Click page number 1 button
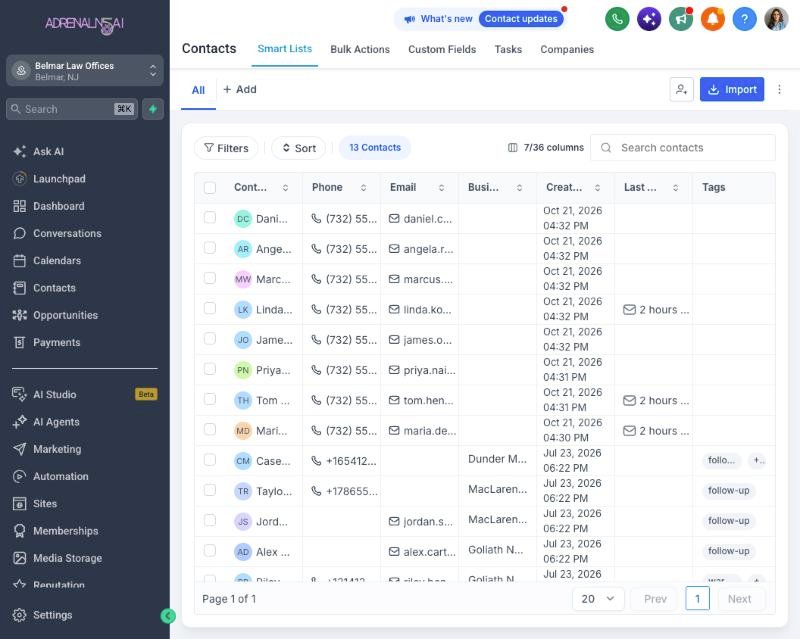The image size is (800, 639). click(x=697, y=599)
